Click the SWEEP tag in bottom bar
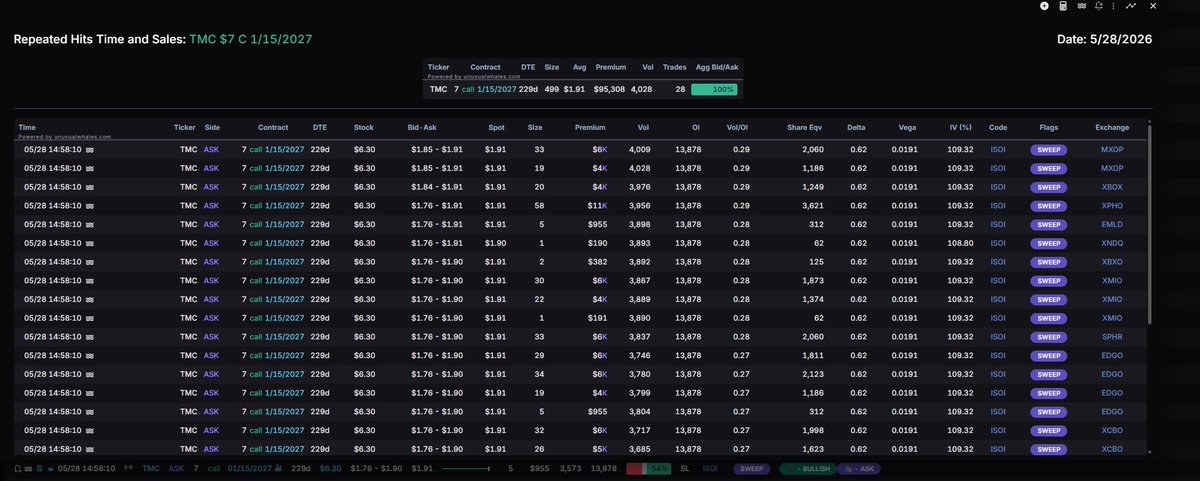 coord(751,469)
